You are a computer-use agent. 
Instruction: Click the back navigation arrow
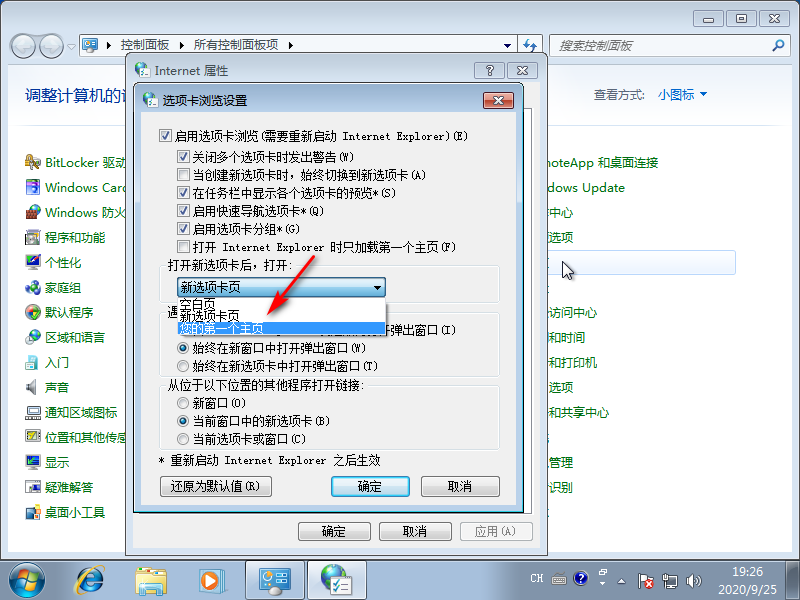(23, 46)
